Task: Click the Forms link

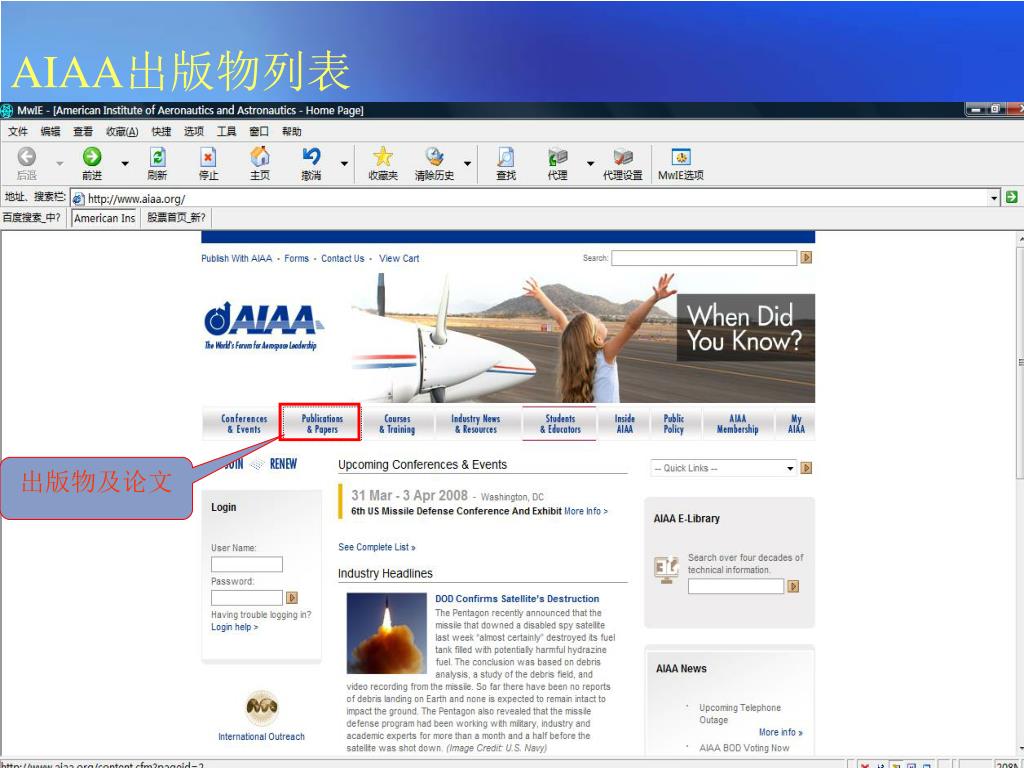Action: tap(296, 259)
